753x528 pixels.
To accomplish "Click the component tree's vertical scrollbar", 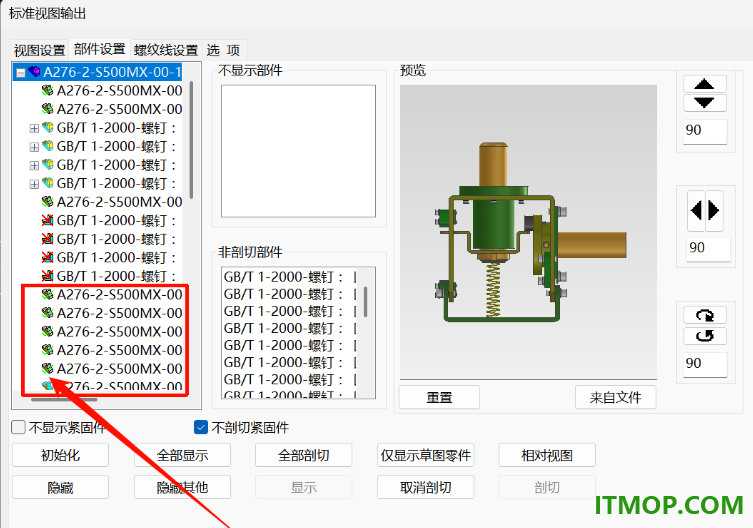I will tap(191, 139).
